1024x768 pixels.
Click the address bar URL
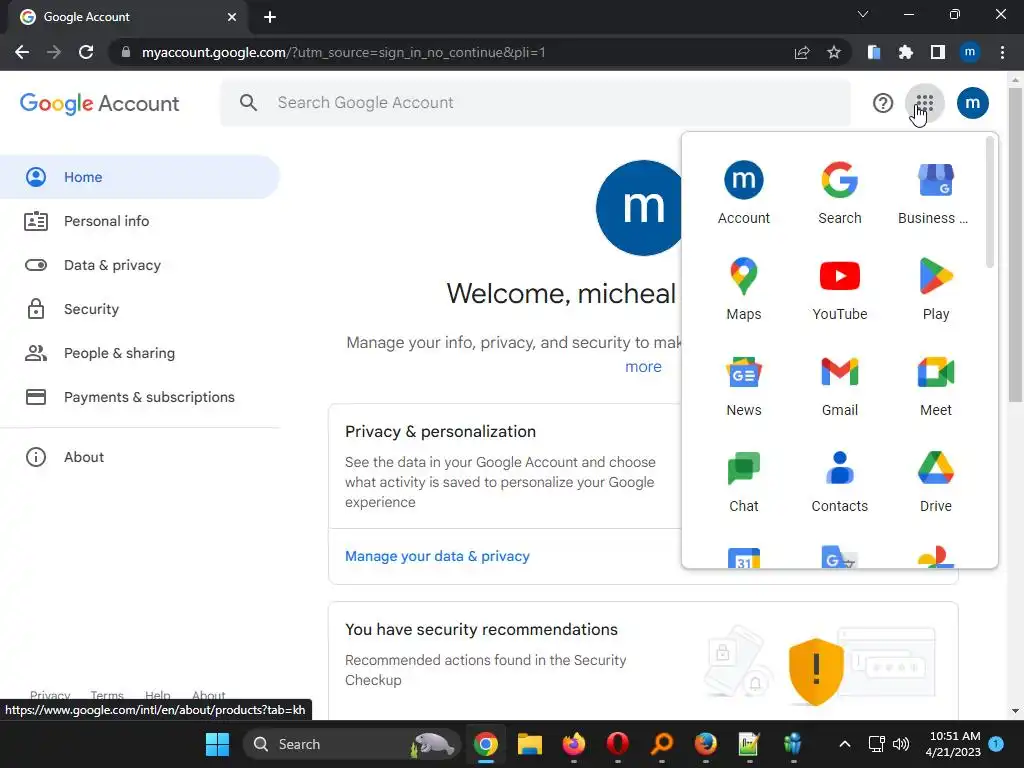coord(344,52)
